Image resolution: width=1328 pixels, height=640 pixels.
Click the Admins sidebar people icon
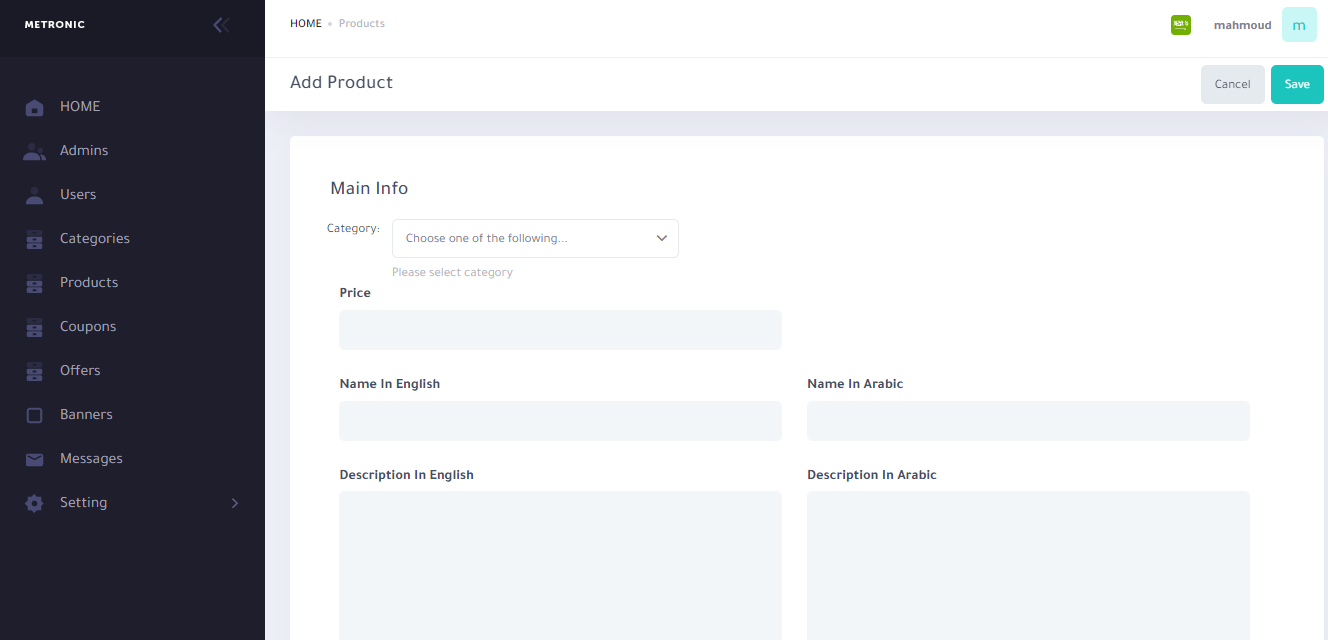click(x=34, y=151)
